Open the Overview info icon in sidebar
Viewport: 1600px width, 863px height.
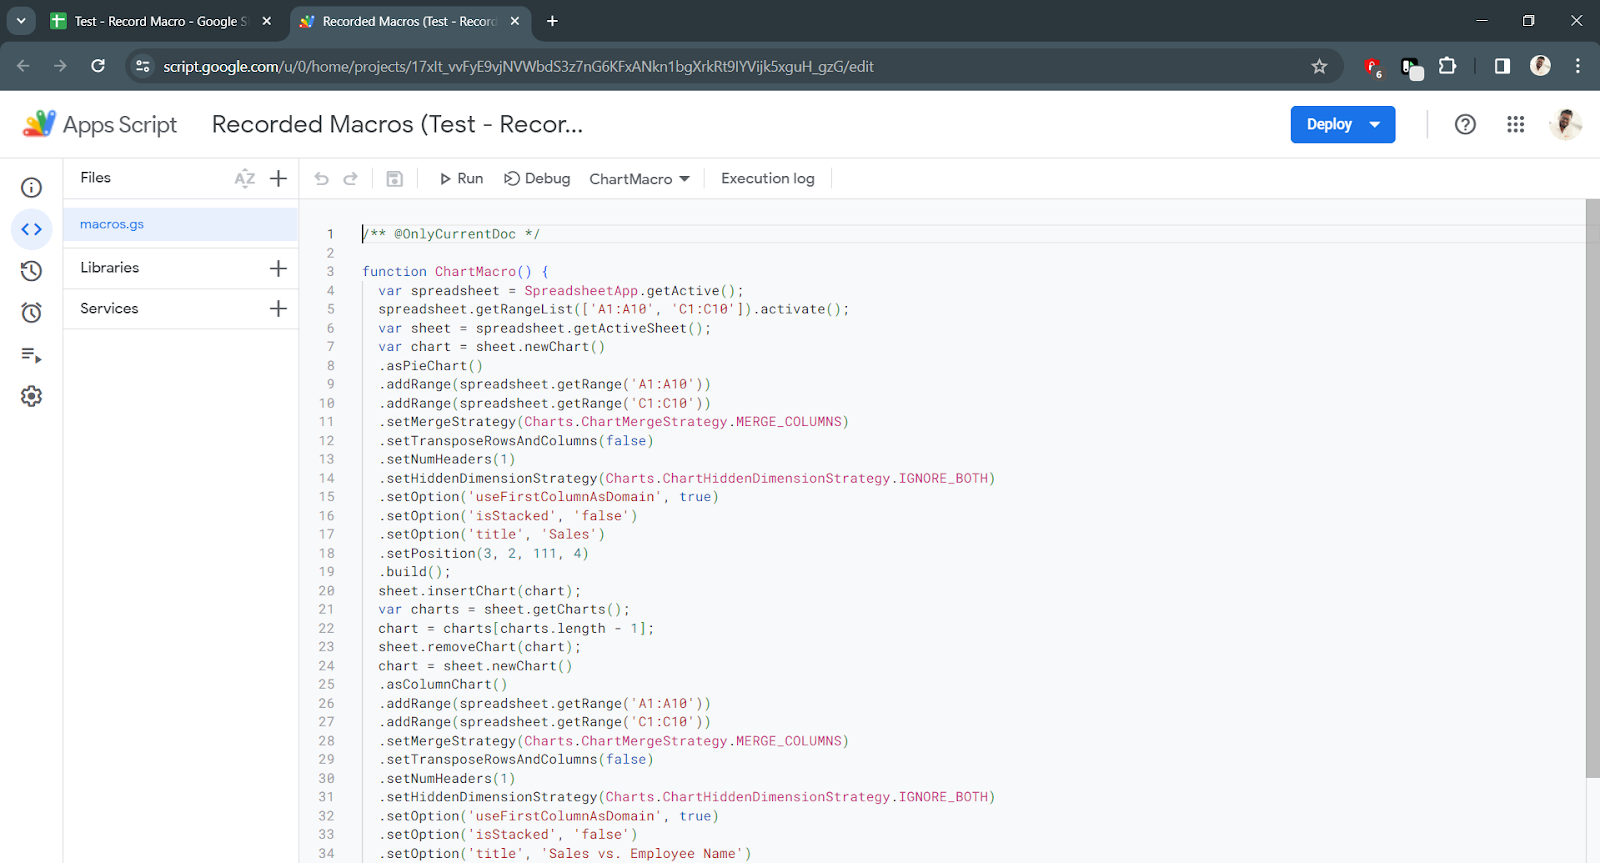[31, 188]
